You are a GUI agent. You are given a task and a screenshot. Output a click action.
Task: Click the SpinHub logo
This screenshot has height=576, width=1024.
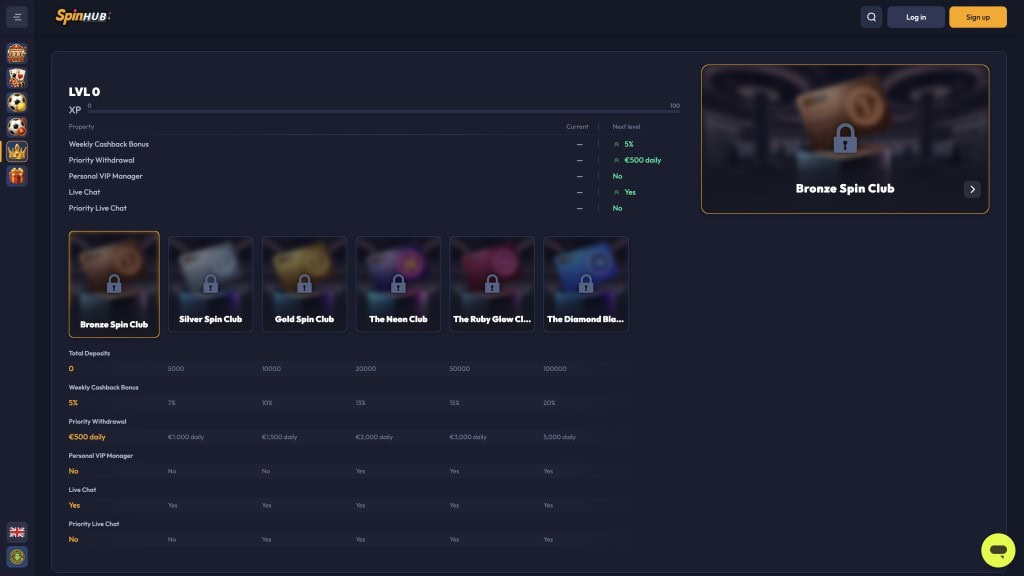click(83, 16)
